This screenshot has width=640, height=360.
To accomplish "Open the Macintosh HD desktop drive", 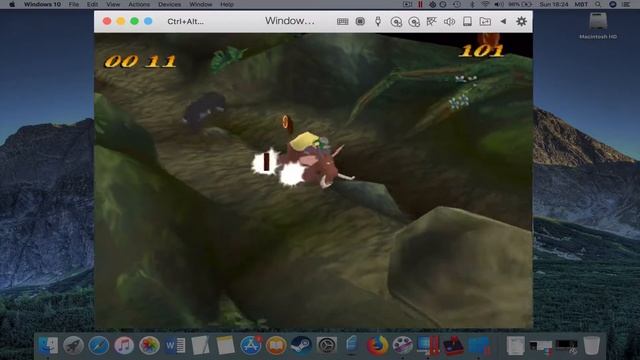I will click(598, 26).
